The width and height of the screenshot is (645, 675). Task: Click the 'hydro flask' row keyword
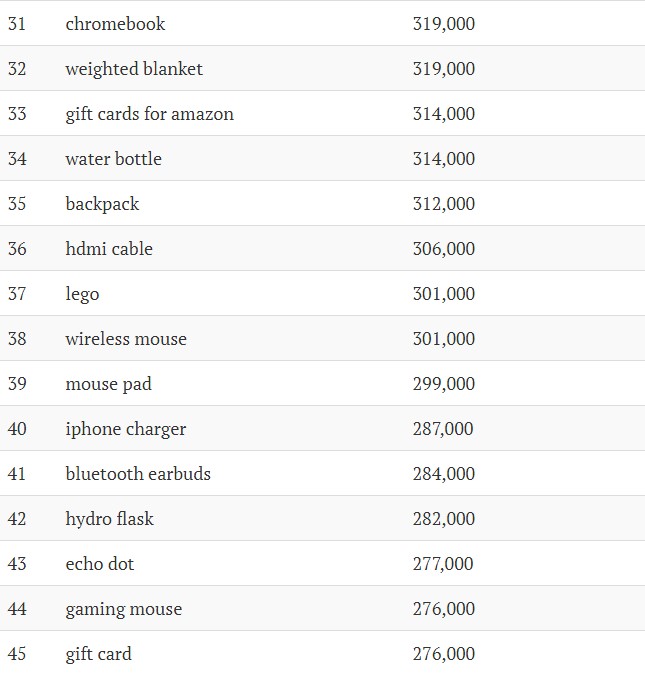109,519
